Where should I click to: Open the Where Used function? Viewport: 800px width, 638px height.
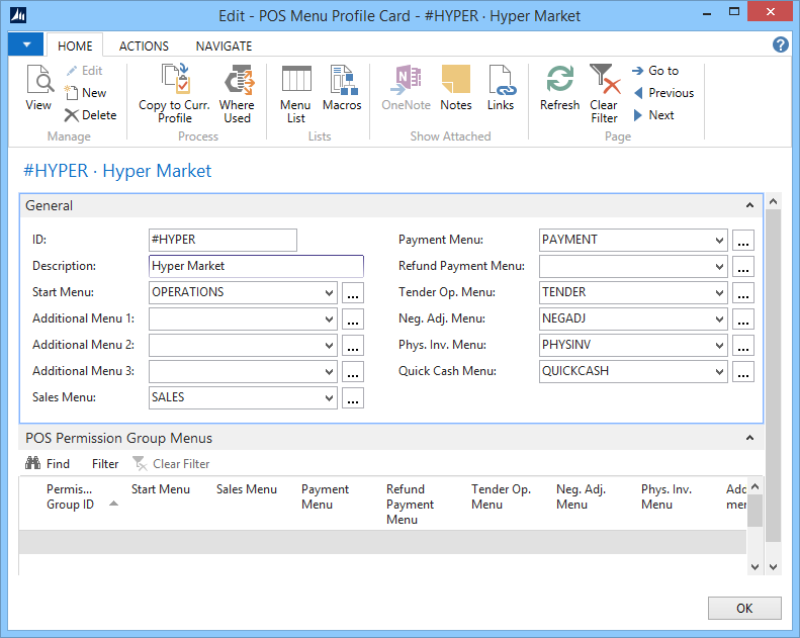237,88
